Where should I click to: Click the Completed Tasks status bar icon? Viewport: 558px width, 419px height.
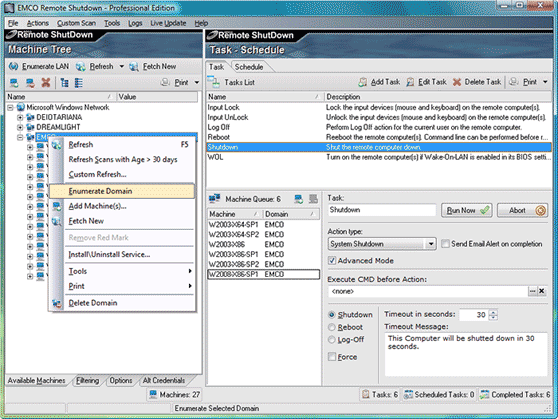point(484,394)
